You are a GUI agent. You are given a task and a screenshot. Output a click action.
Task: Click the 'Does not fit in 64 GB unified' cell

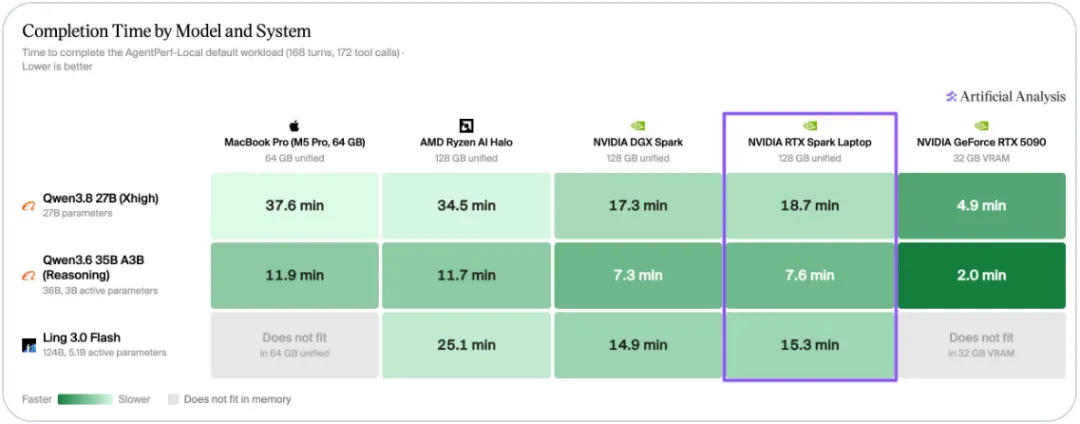pos(295,345)
